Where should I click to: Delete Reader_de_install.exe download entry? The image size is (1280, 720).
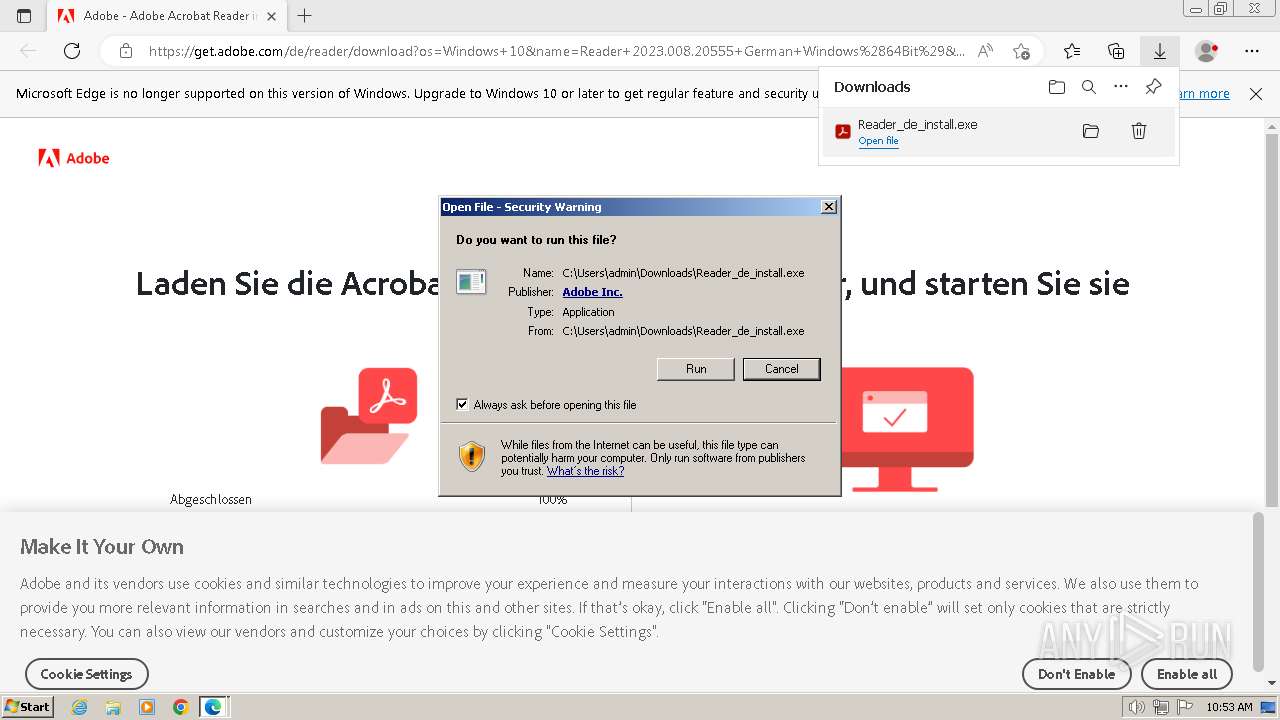1139,131
